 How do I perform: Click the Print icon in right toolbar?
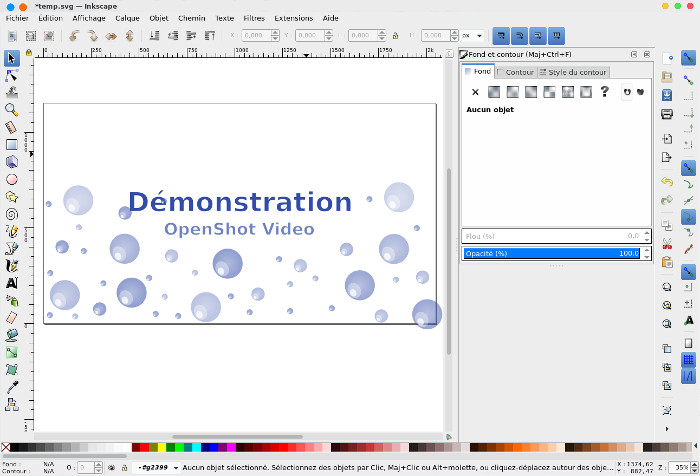pos(667,115)
